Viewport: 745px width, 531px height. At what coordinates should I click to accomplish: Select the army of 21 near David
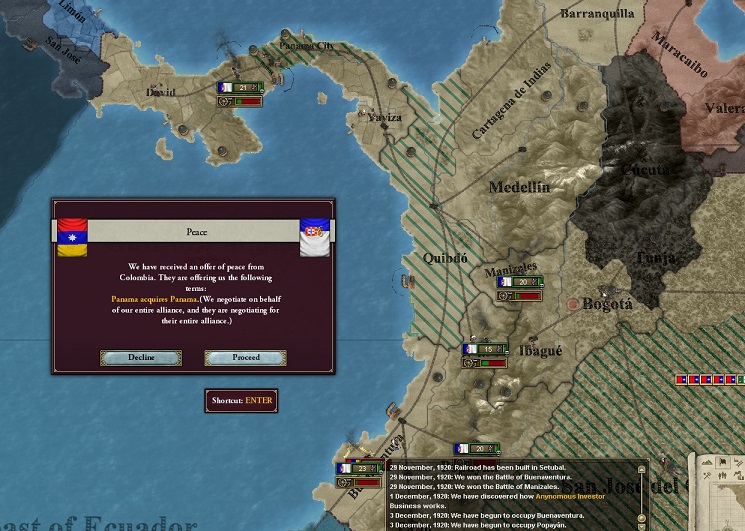click(x=241, y=88)
